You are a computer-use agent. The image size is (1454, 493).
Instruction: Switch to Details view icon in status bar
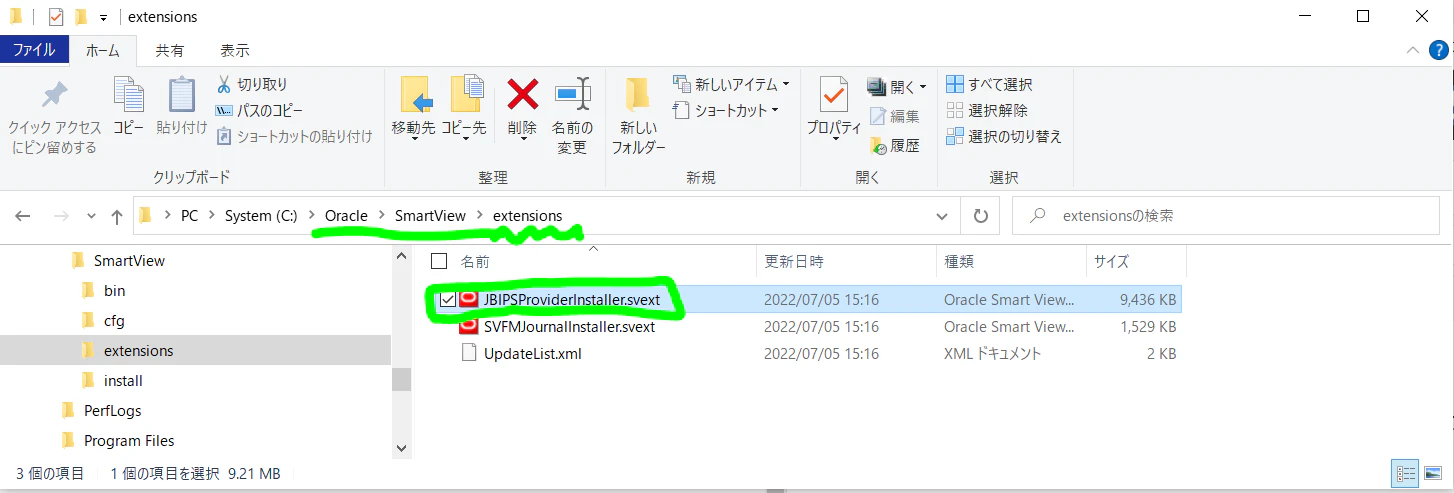click(1406, 474)
